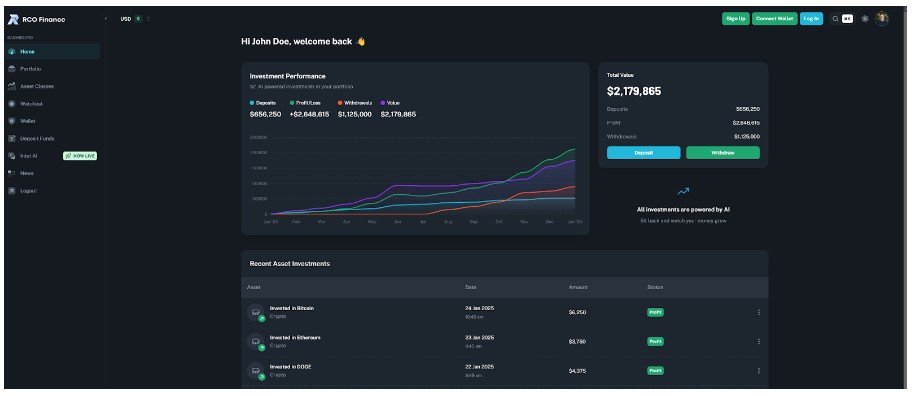
Task: Click the Logout icon in the sidebar
Action: [12, 190]
